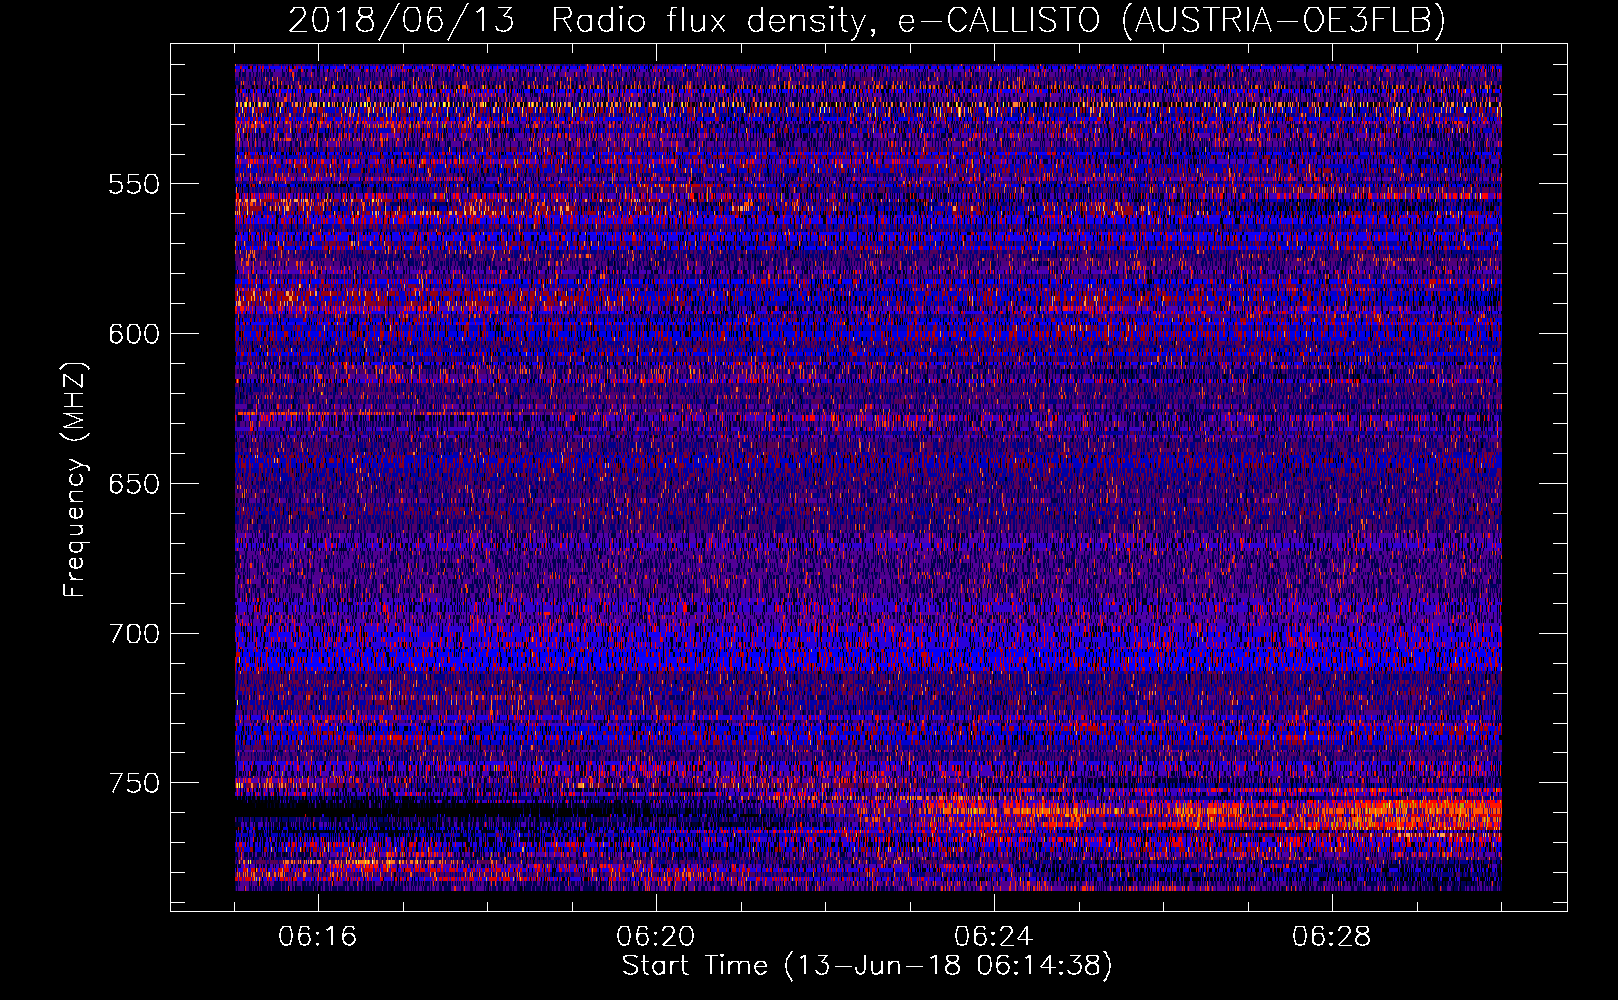
Task: Click the 750 frequency tick label
Action: (134, 783)
